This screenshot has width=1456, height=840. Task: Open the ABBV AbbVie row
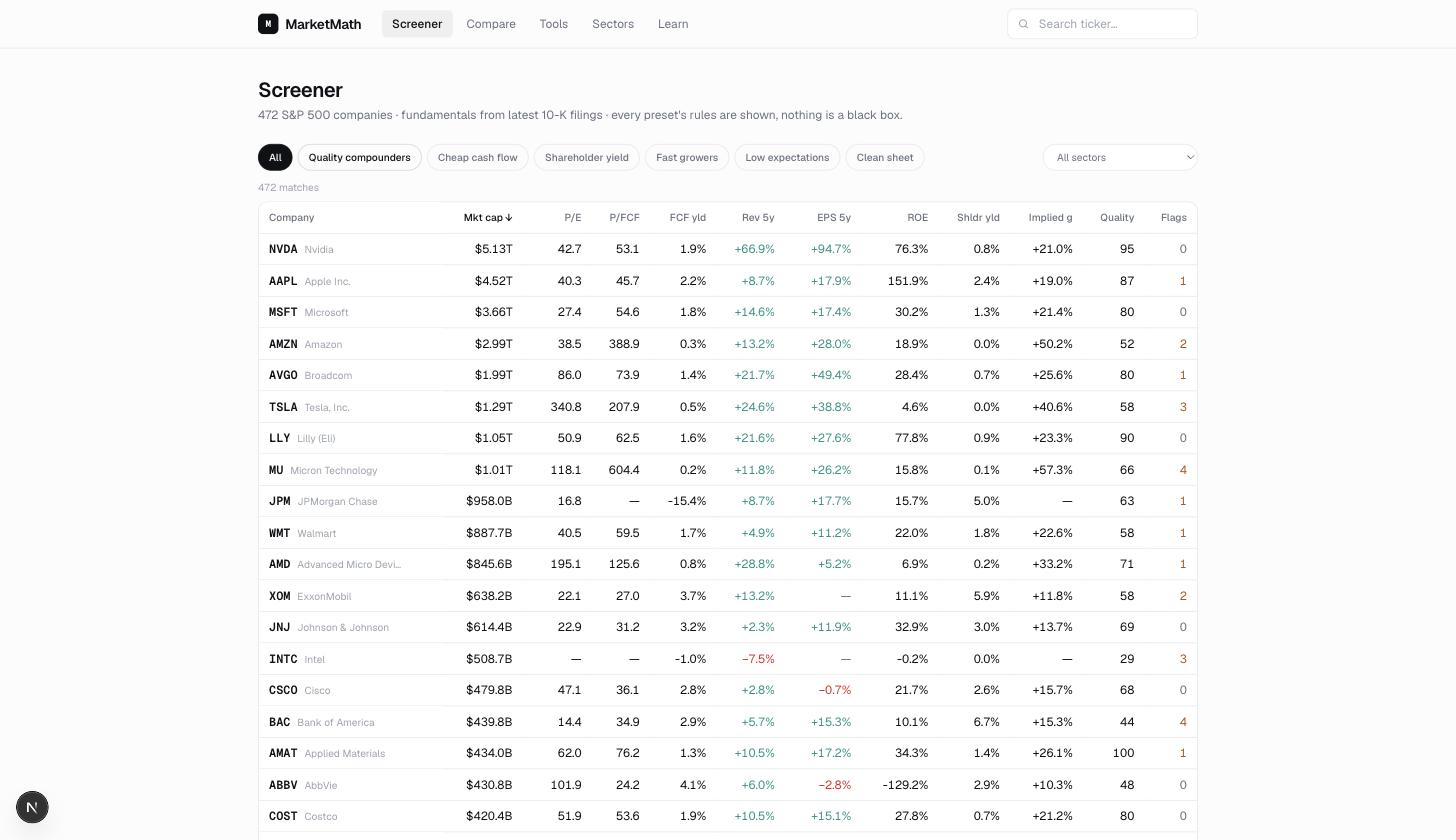coord(727,785)
